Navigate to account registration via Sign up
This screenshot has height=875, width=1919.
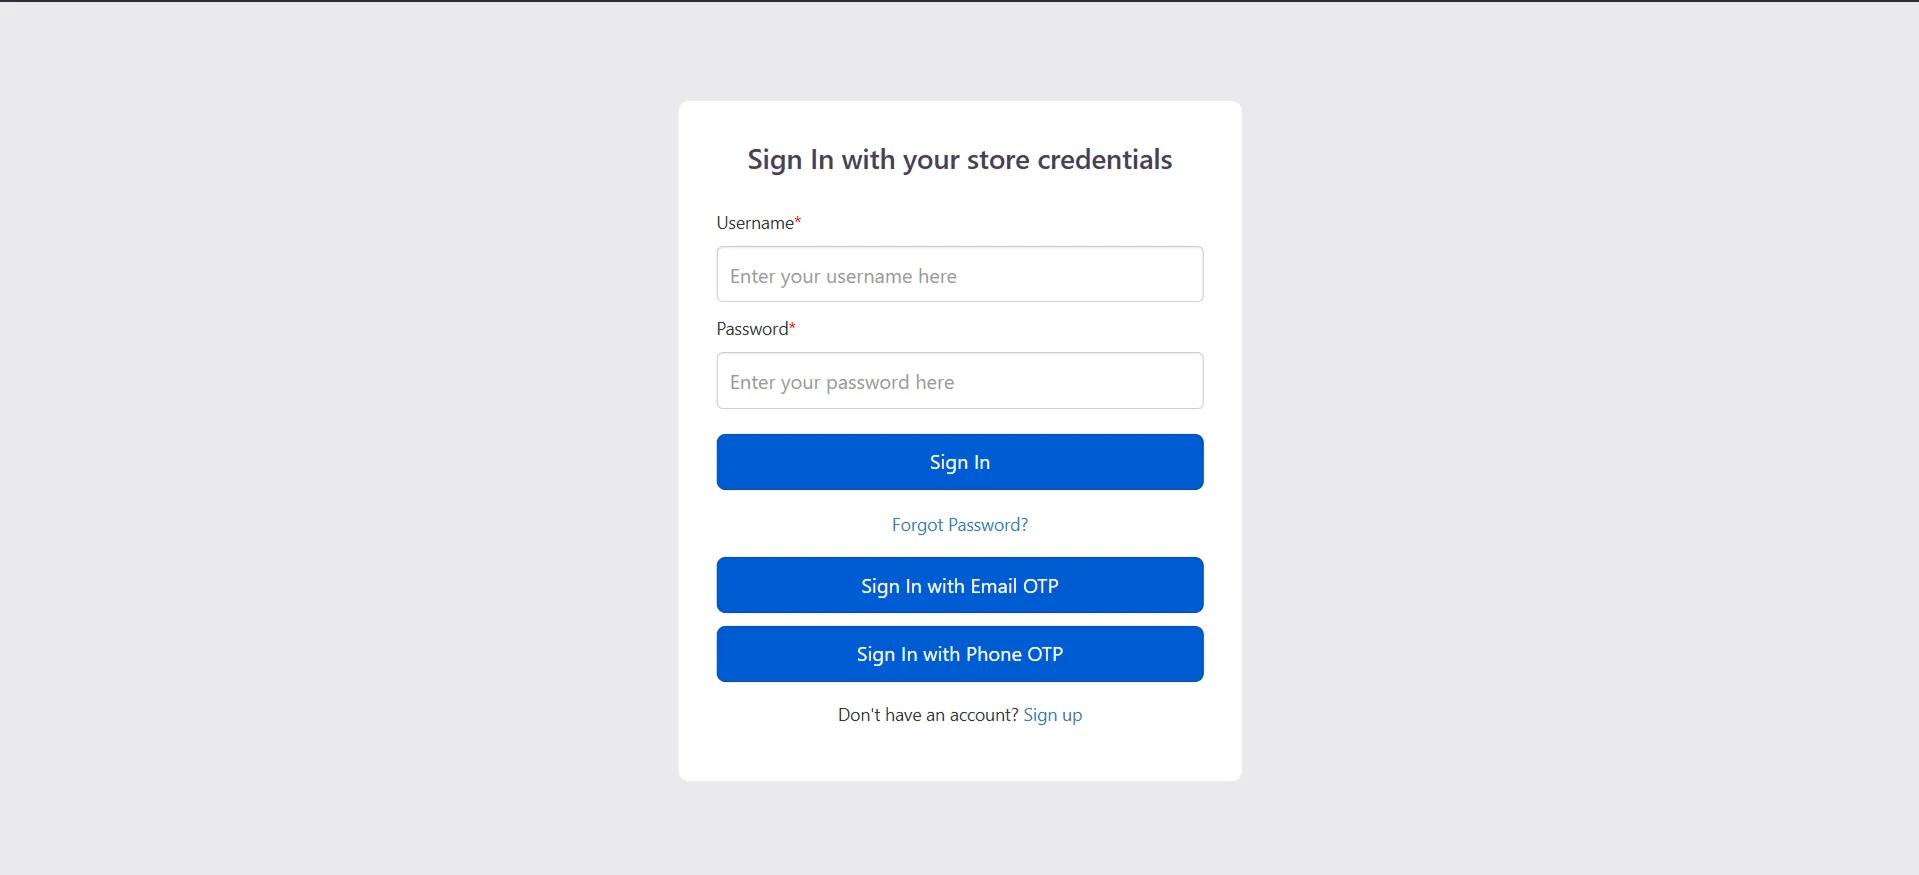tap(1052, 714)
